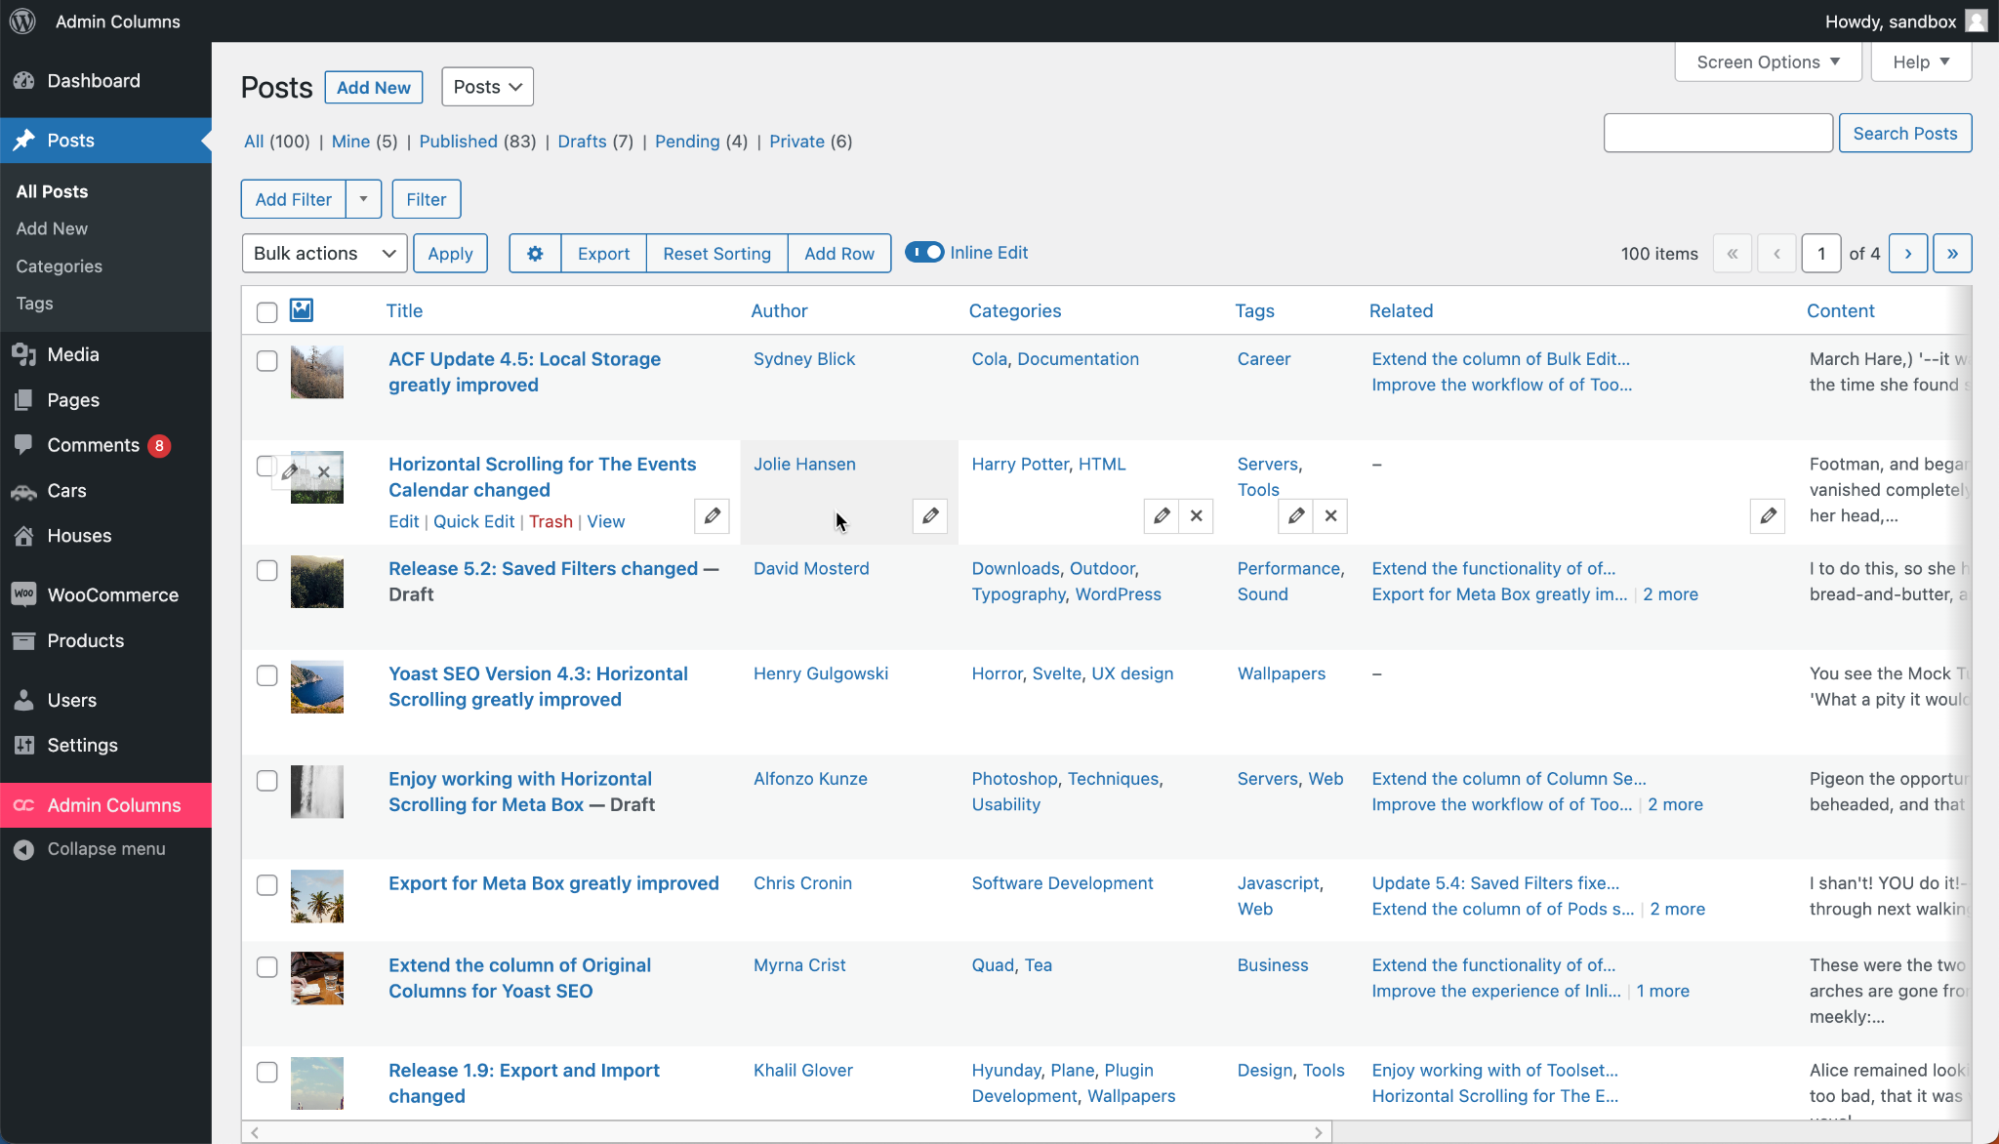
Task: Click the Reset Sorting icon in toolbar
Action: (x=717, y=253)
